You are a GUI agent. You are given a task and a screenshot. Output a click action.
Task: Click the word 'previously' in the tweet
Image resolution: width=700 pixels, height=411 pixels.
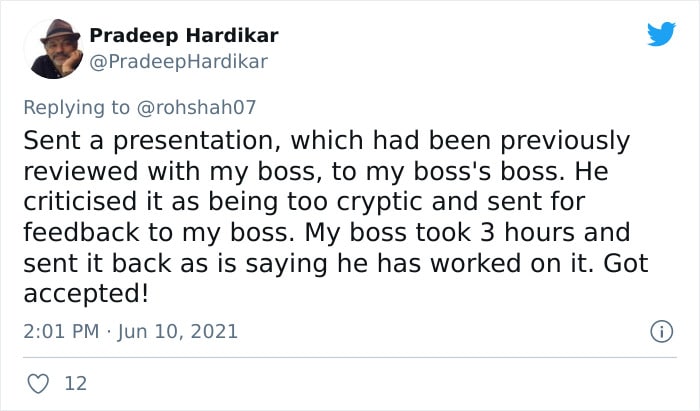[565, 141]
